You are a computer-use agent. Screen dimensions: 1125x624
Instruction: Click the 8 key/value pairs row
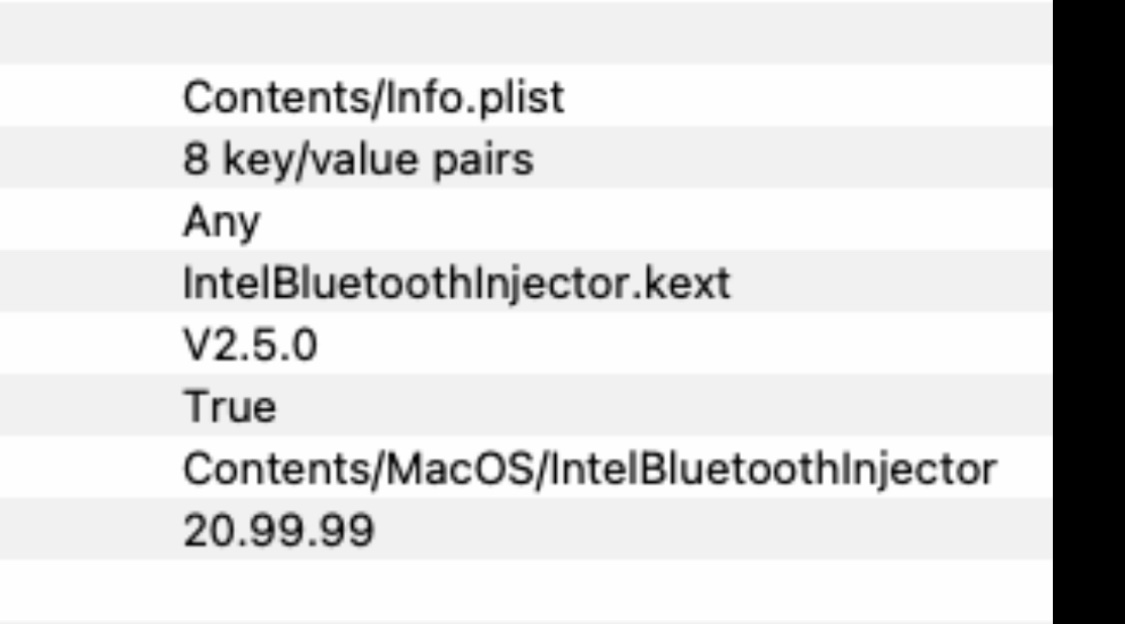click(x=357, y=160)
